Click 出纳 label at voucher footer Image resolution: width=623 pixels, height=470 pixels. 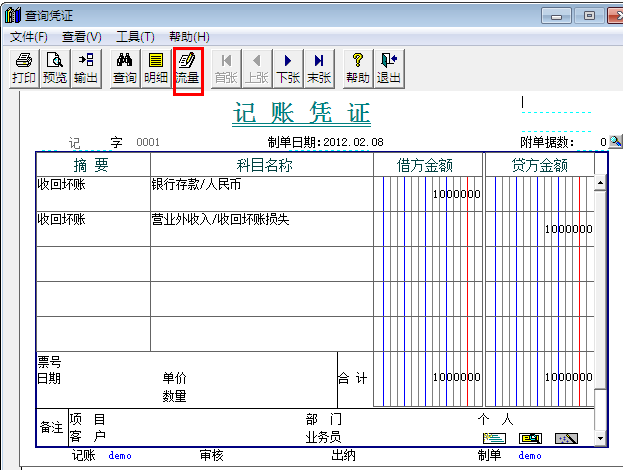(343, 455)
